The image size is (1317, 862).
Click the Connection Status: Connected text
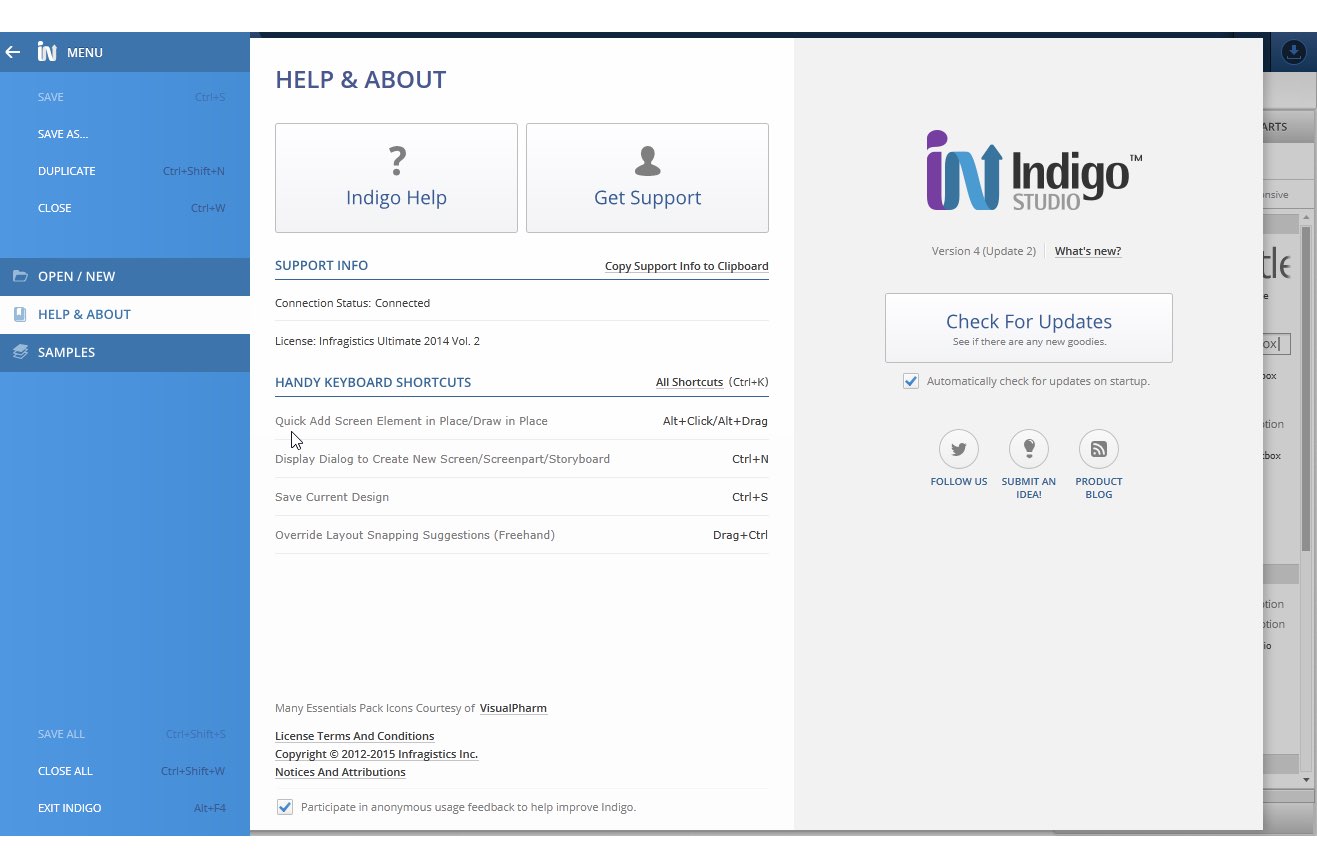(352, 303)
